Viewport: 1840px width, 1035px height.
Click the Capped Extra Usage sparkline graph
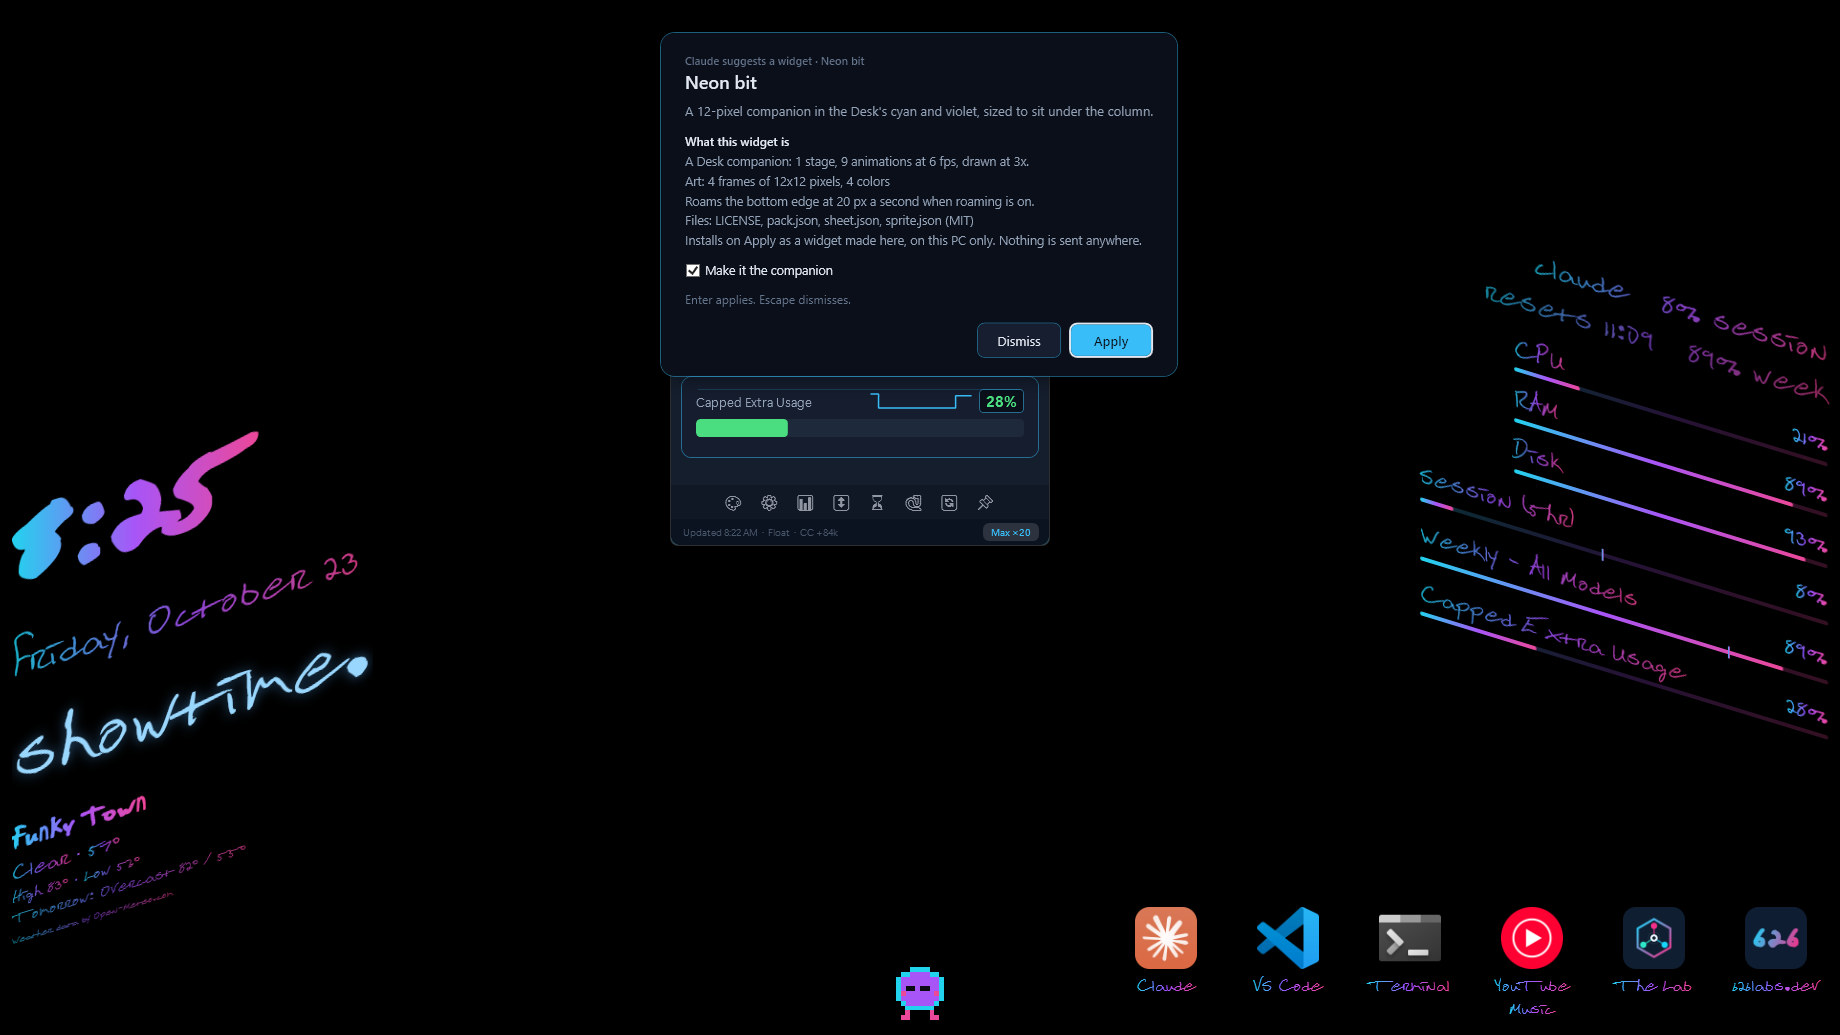(921, 401)
